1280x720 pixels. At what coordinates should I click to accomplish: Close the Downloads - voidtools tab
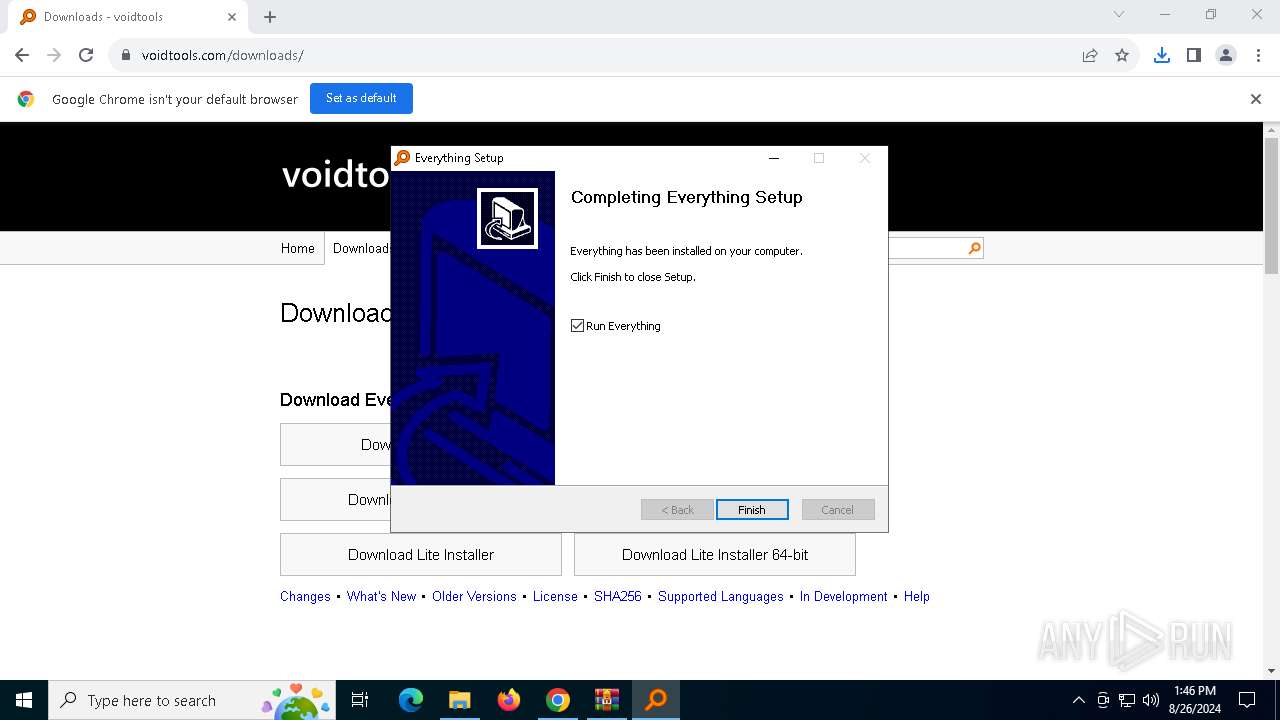231,17
